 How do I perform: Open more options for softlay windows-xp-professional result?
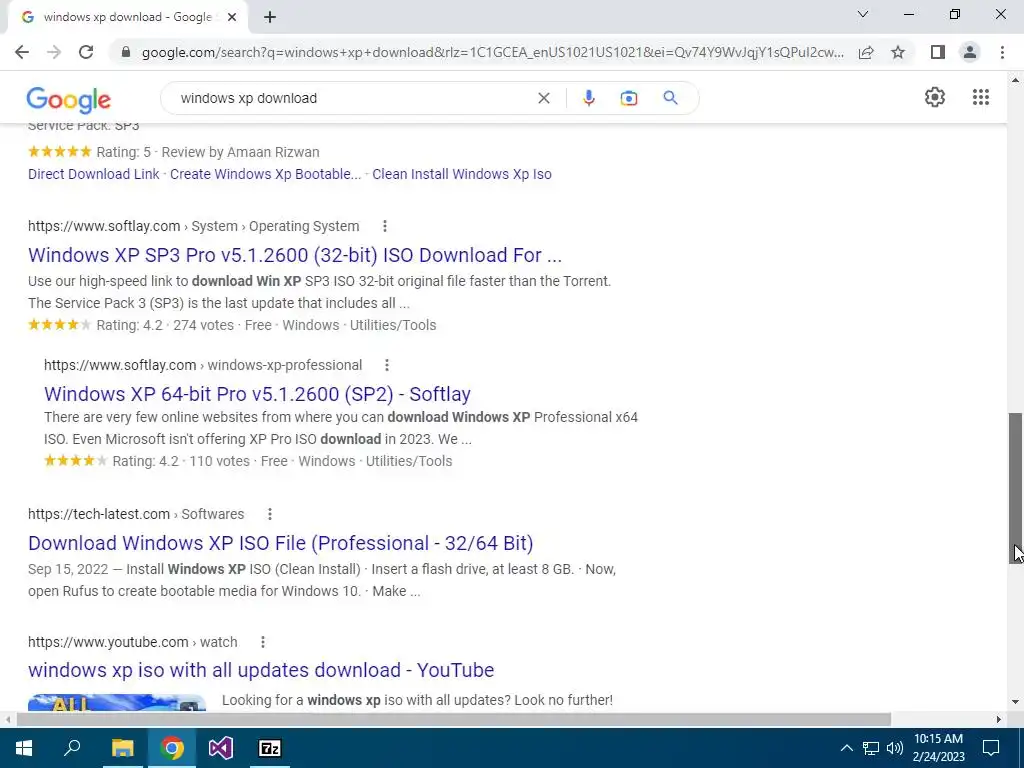click(x=387, y=365)
